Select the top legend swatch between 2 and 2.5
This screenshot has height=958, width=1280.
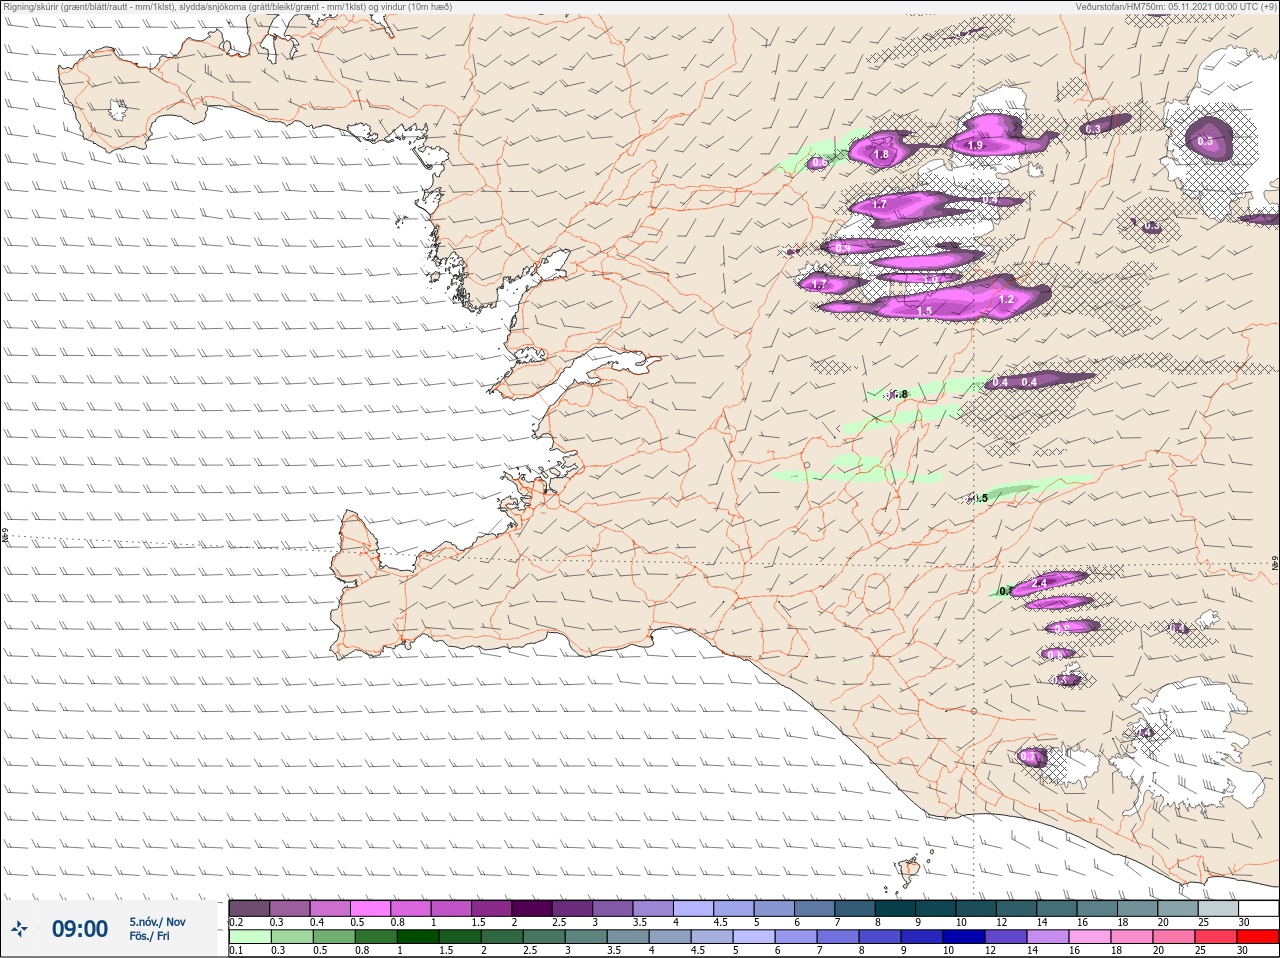533,908
